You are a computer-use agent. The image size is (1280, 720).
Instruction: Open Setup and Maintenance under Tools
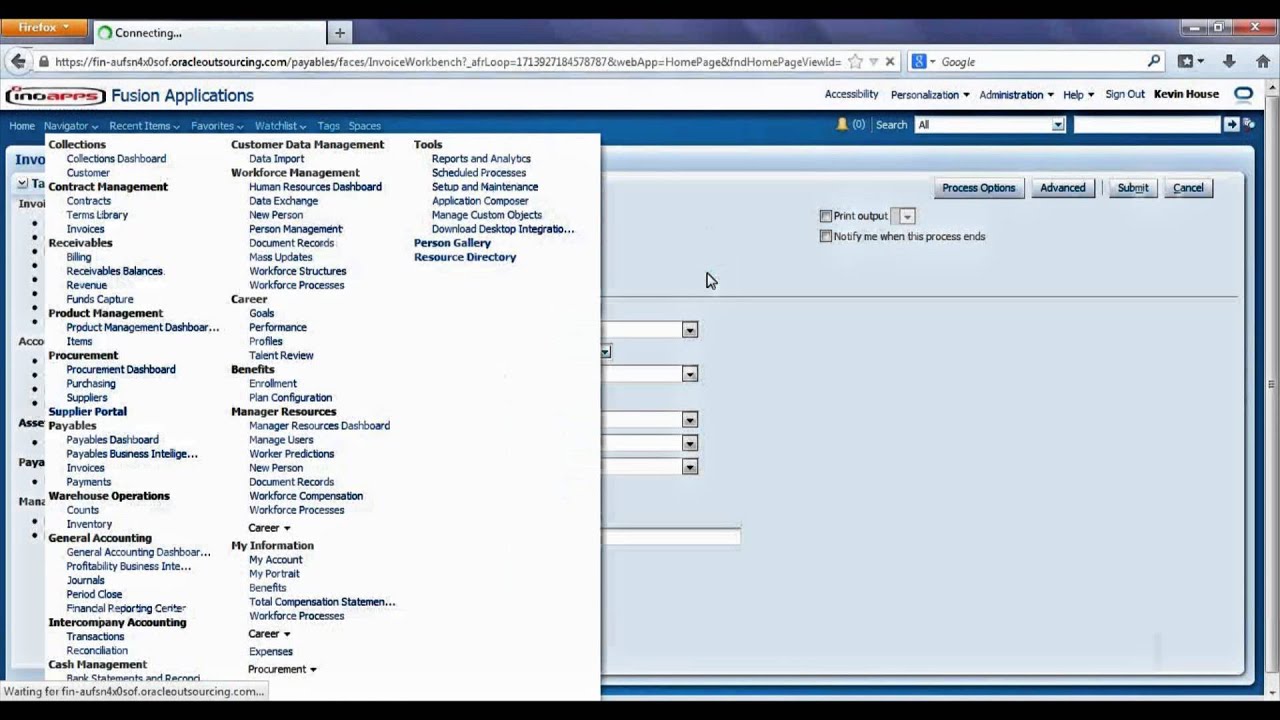point(485,187)
